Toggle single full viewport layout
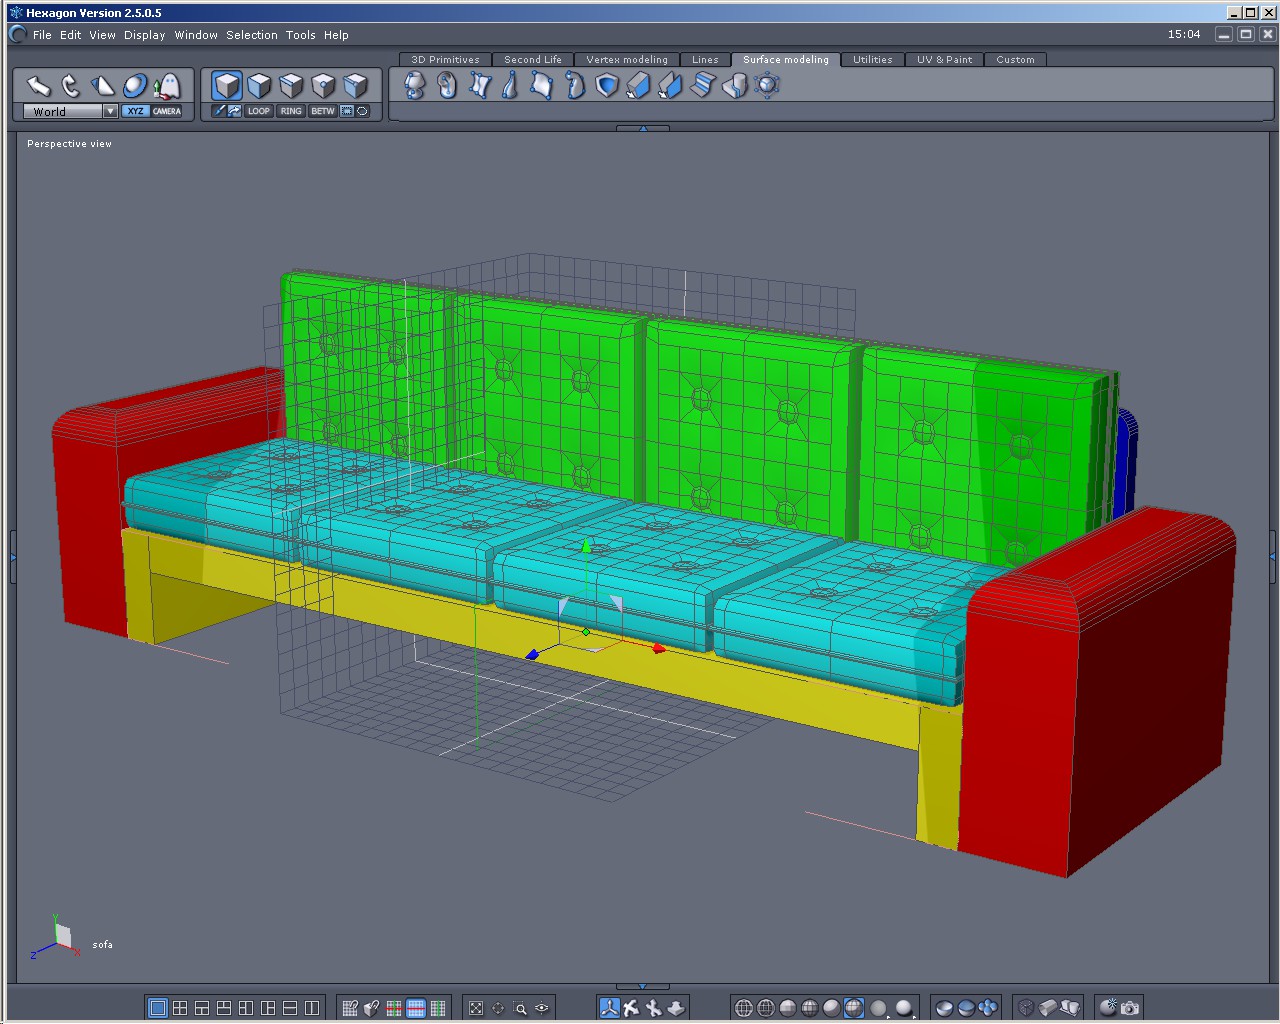 (158, 1008)
